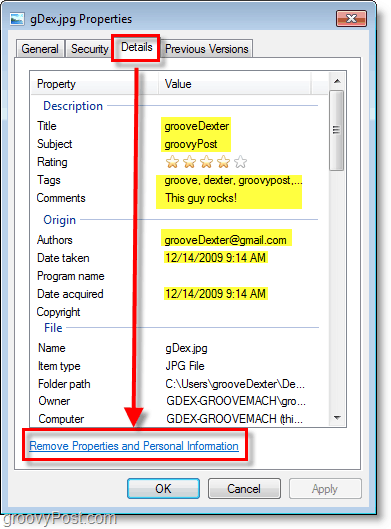This screenshot has width=391, height=529.
Task: Click the Date acquired value
Action: 216,294
